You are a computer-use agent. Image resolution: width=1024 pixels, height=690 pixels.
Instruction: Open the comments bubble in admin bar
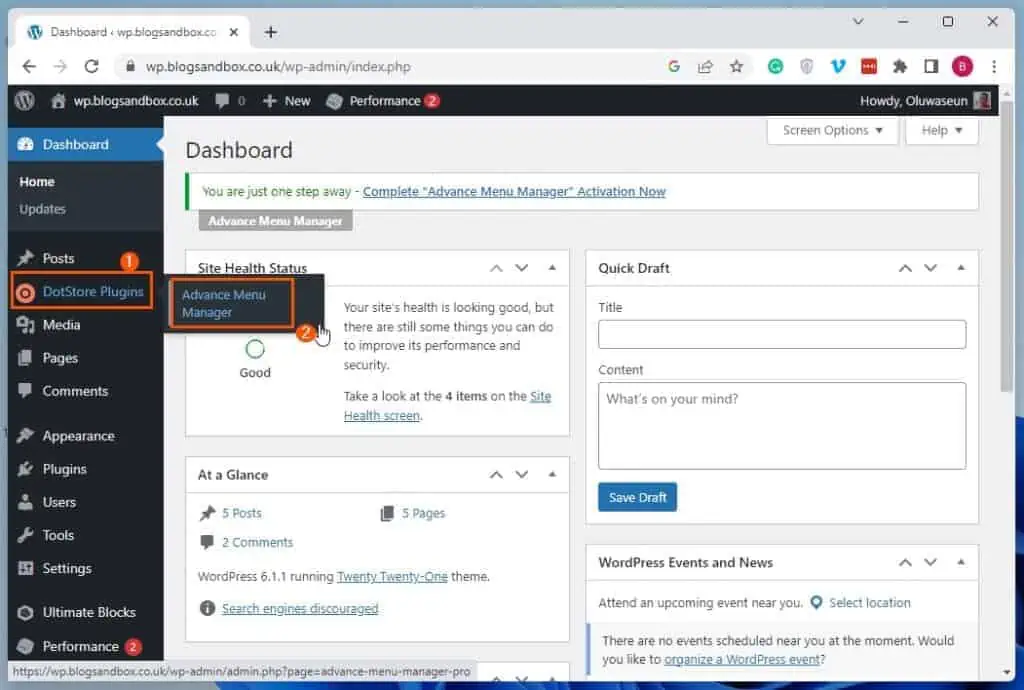(x=229, y=101)
